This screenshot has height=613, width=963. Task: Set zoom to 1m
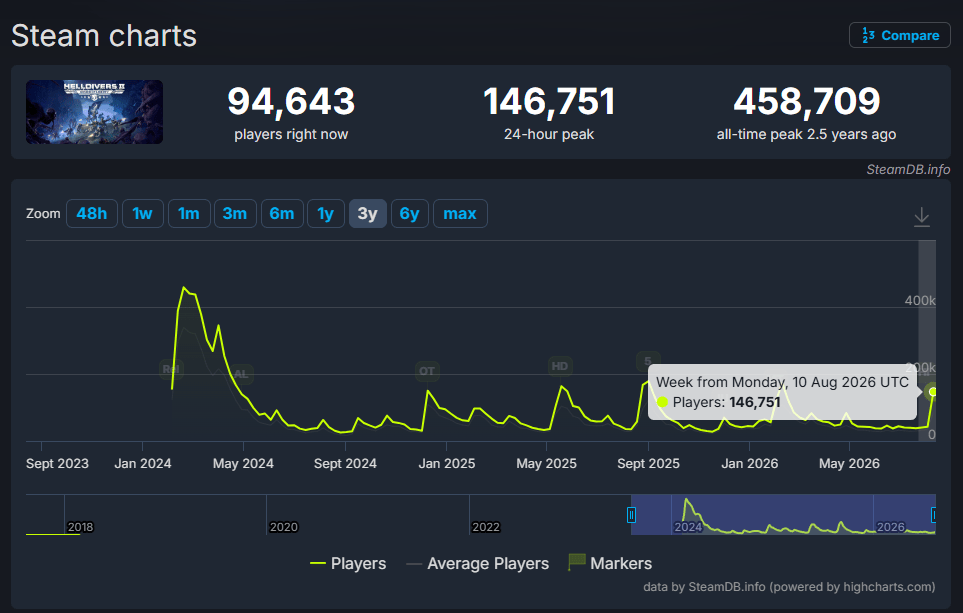click(189, 214)
